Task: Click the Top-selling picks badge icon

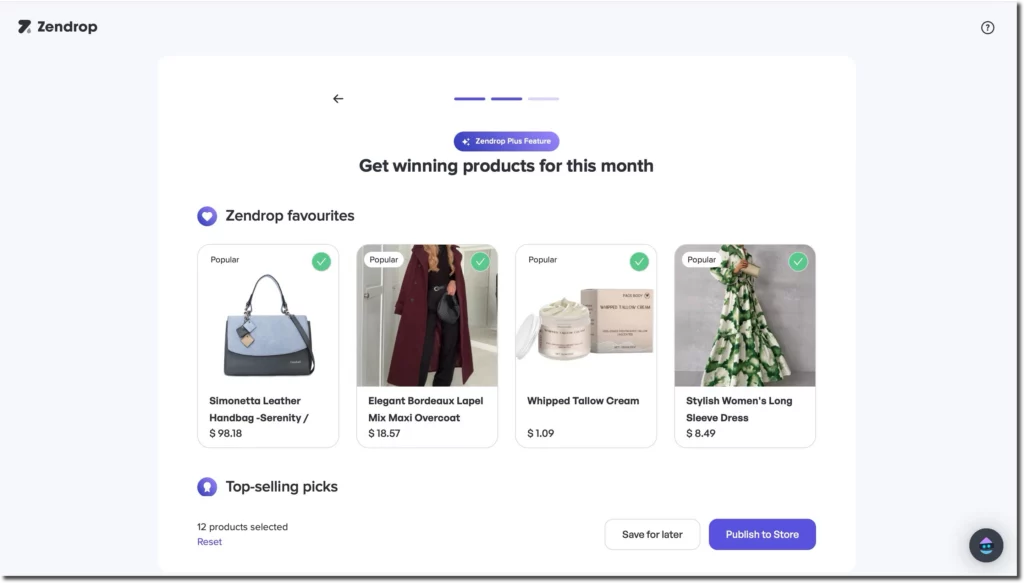Action: coord(207,486)
